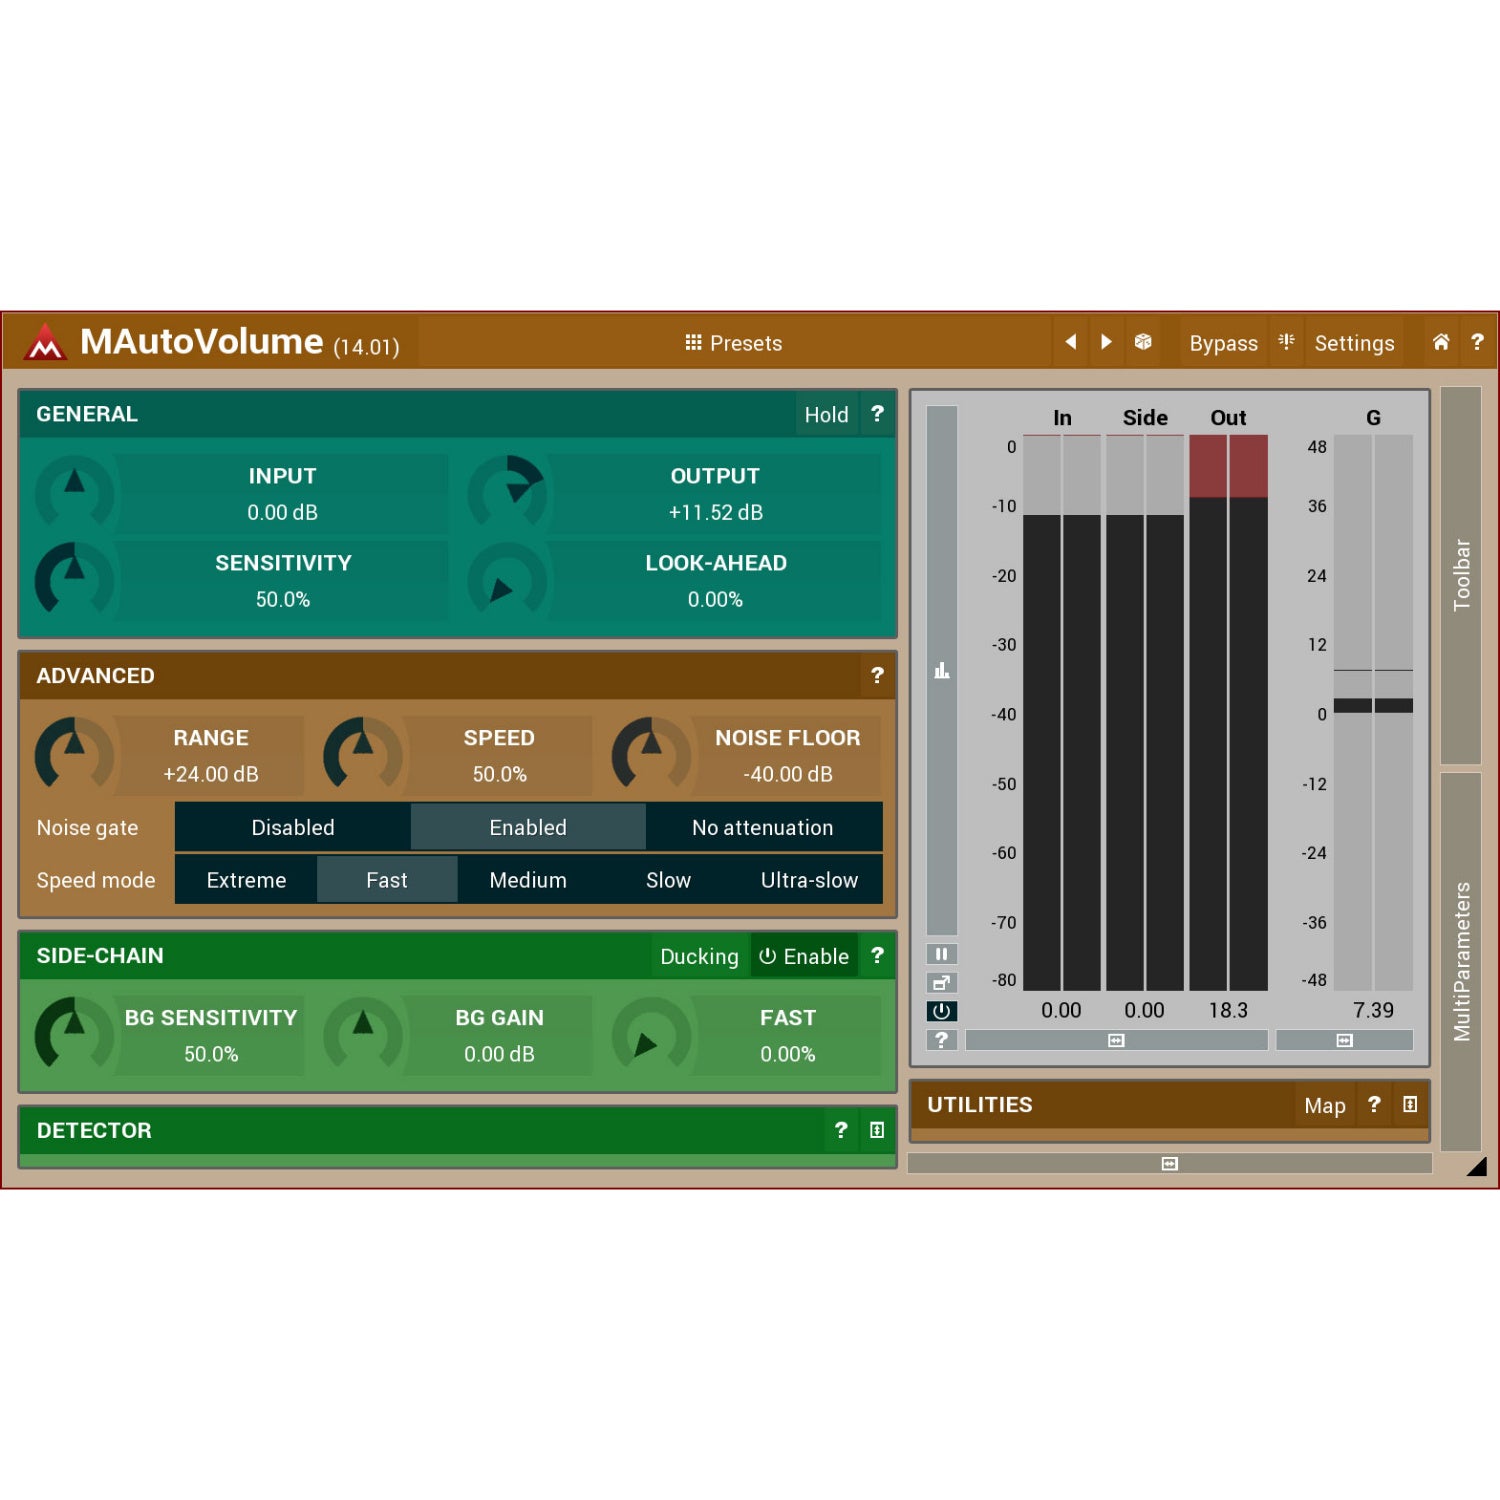Viewport: 1500px width, 1500px height.
Task: Click the histogram icon on meter strip
Action: (941, 670)
